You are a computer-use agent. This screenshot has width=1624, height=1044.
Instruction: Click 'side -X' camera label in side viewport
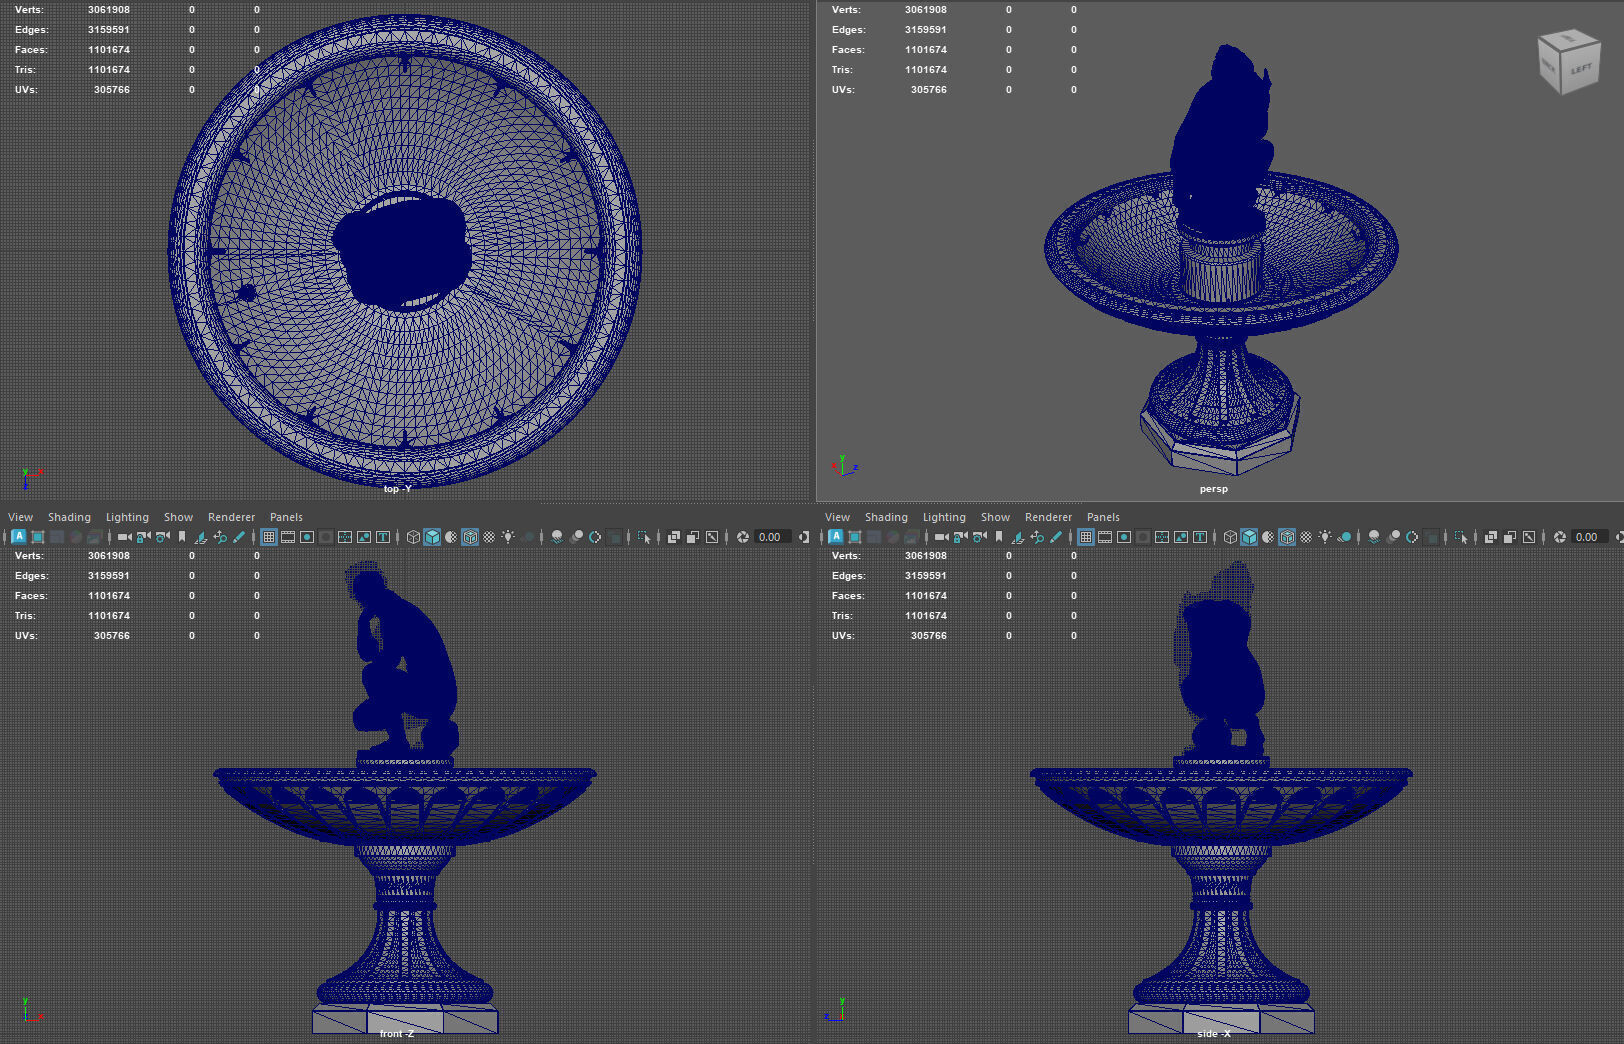point(1213,1033)
